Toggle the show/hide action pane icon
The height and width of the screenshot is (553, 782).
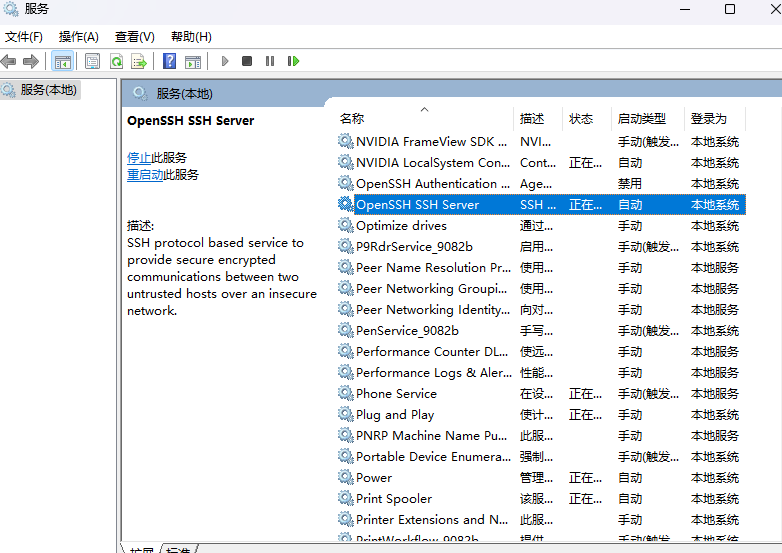click(193, 61)
